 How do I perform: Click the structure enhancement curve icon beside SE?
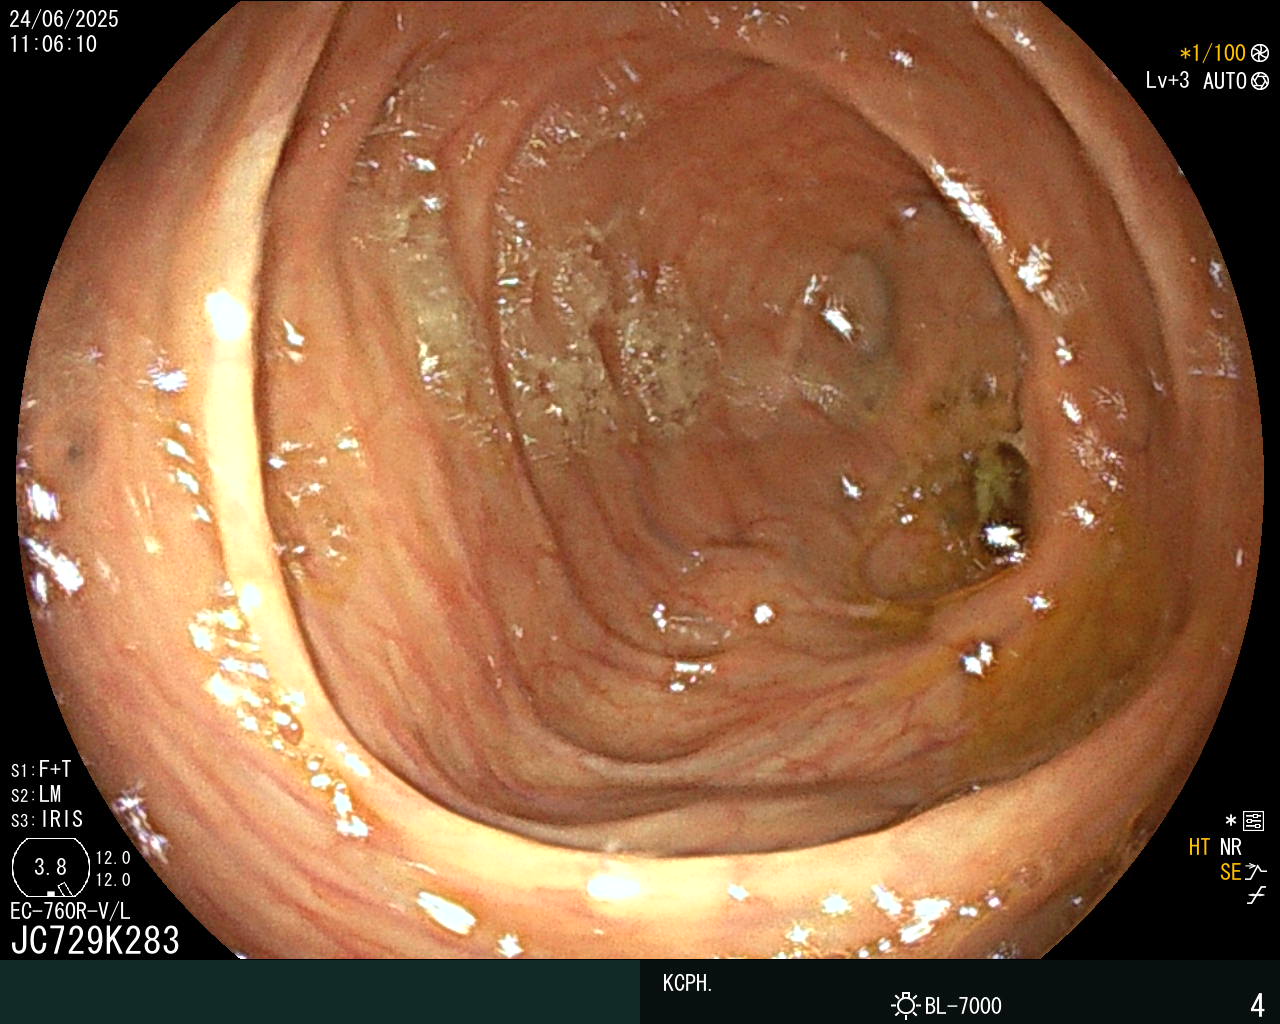[1256, 872]
